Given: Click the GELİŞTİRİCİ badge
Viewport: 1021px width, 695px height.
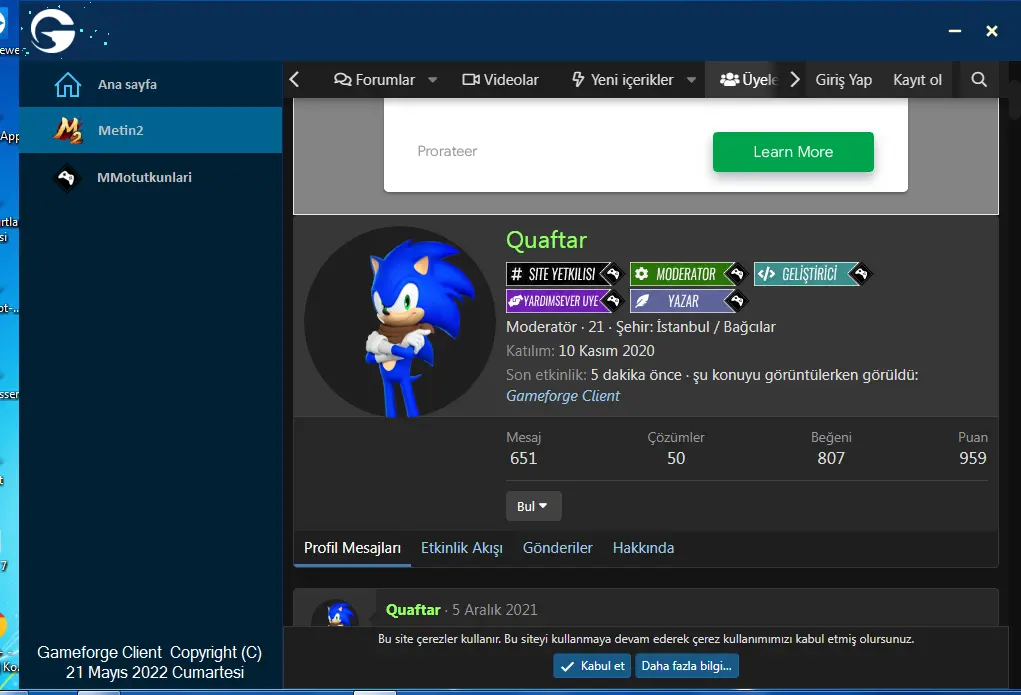Looking at the screenshot, I should click(x=812, y=274).
